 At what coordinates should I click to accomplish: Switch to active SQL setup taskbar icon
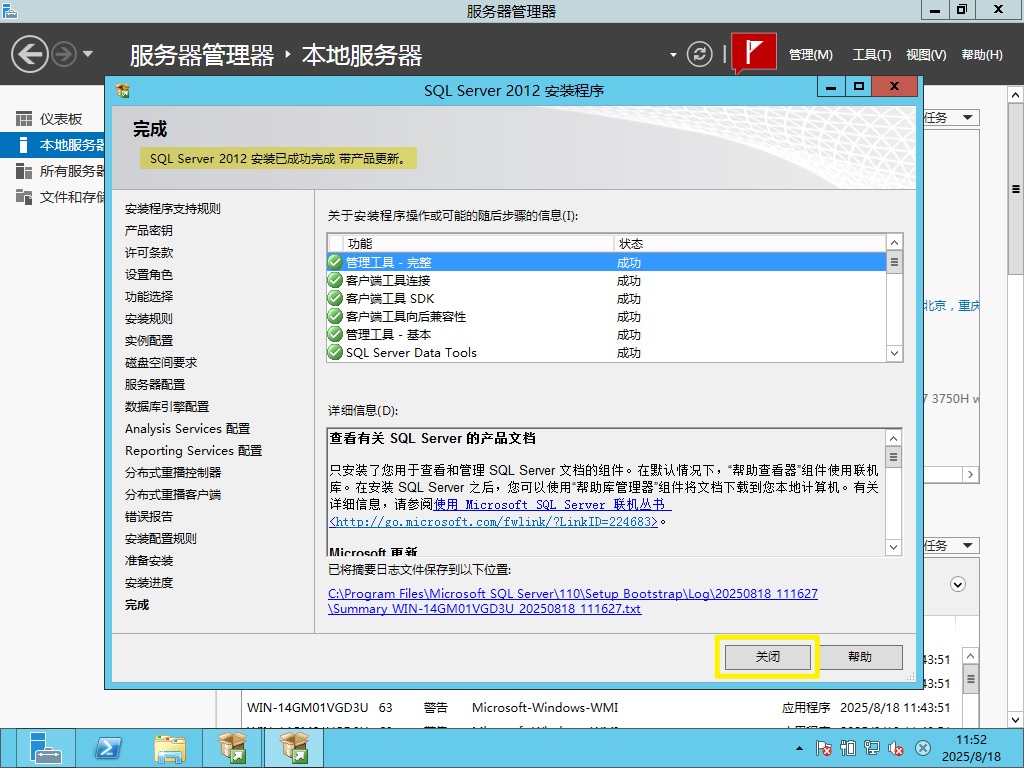(295, 748)
